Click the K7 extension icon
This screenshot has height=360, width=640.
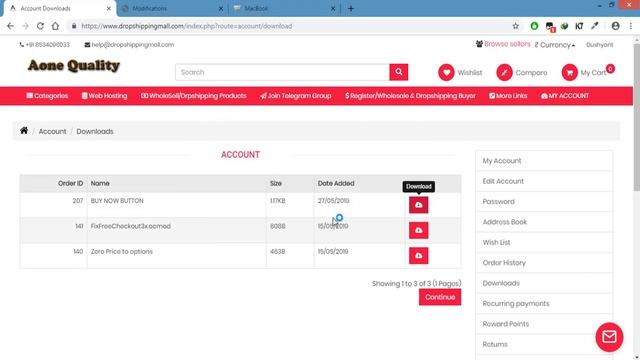tap(579, 26)
